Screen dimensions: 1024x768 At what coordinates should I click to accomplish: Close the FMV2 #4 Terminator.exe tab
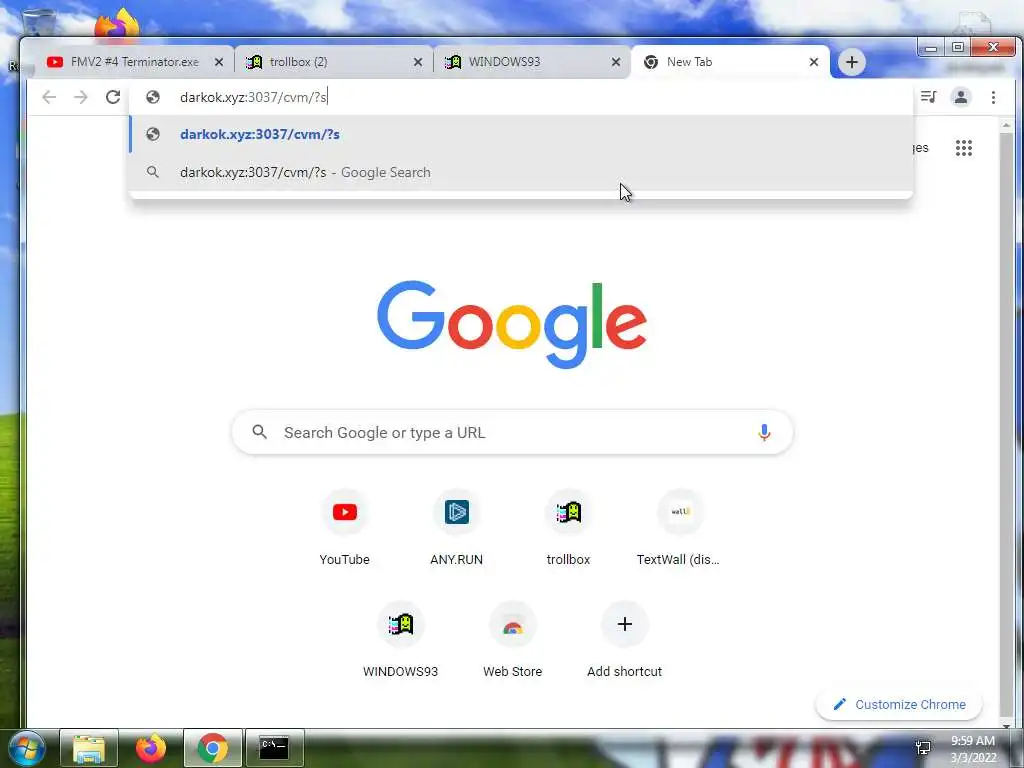pyautogui.click(x=219, y=62)
